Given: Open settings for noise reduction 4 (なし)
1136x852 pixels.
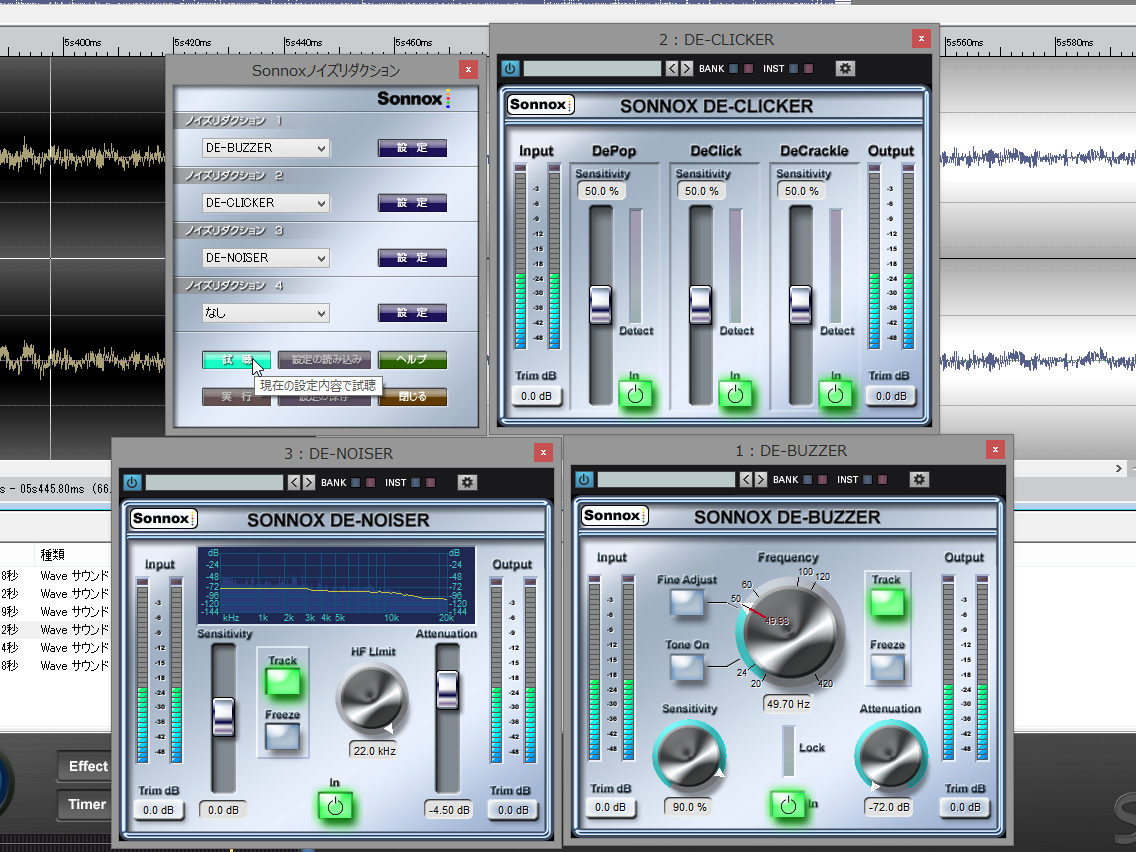Looking at the screenshot, I should (412, 313).
